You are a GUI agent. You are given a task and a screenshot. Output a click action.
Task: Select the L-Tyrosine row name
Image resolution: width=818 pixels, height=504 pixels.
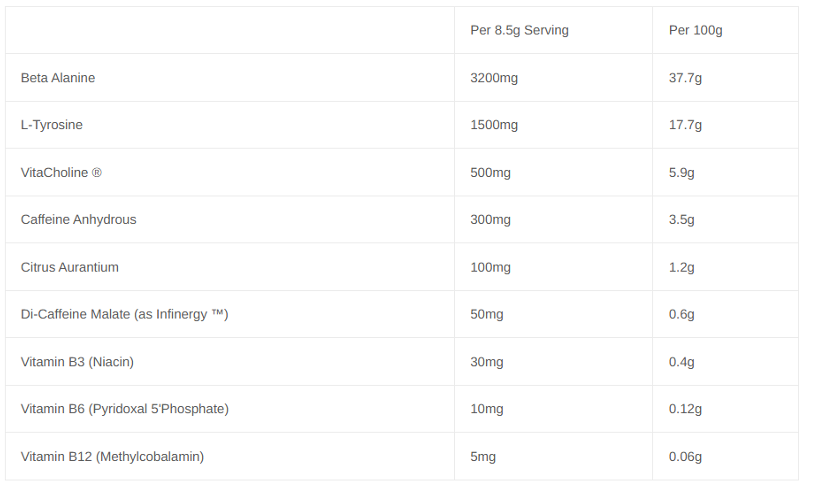point(52,125)
